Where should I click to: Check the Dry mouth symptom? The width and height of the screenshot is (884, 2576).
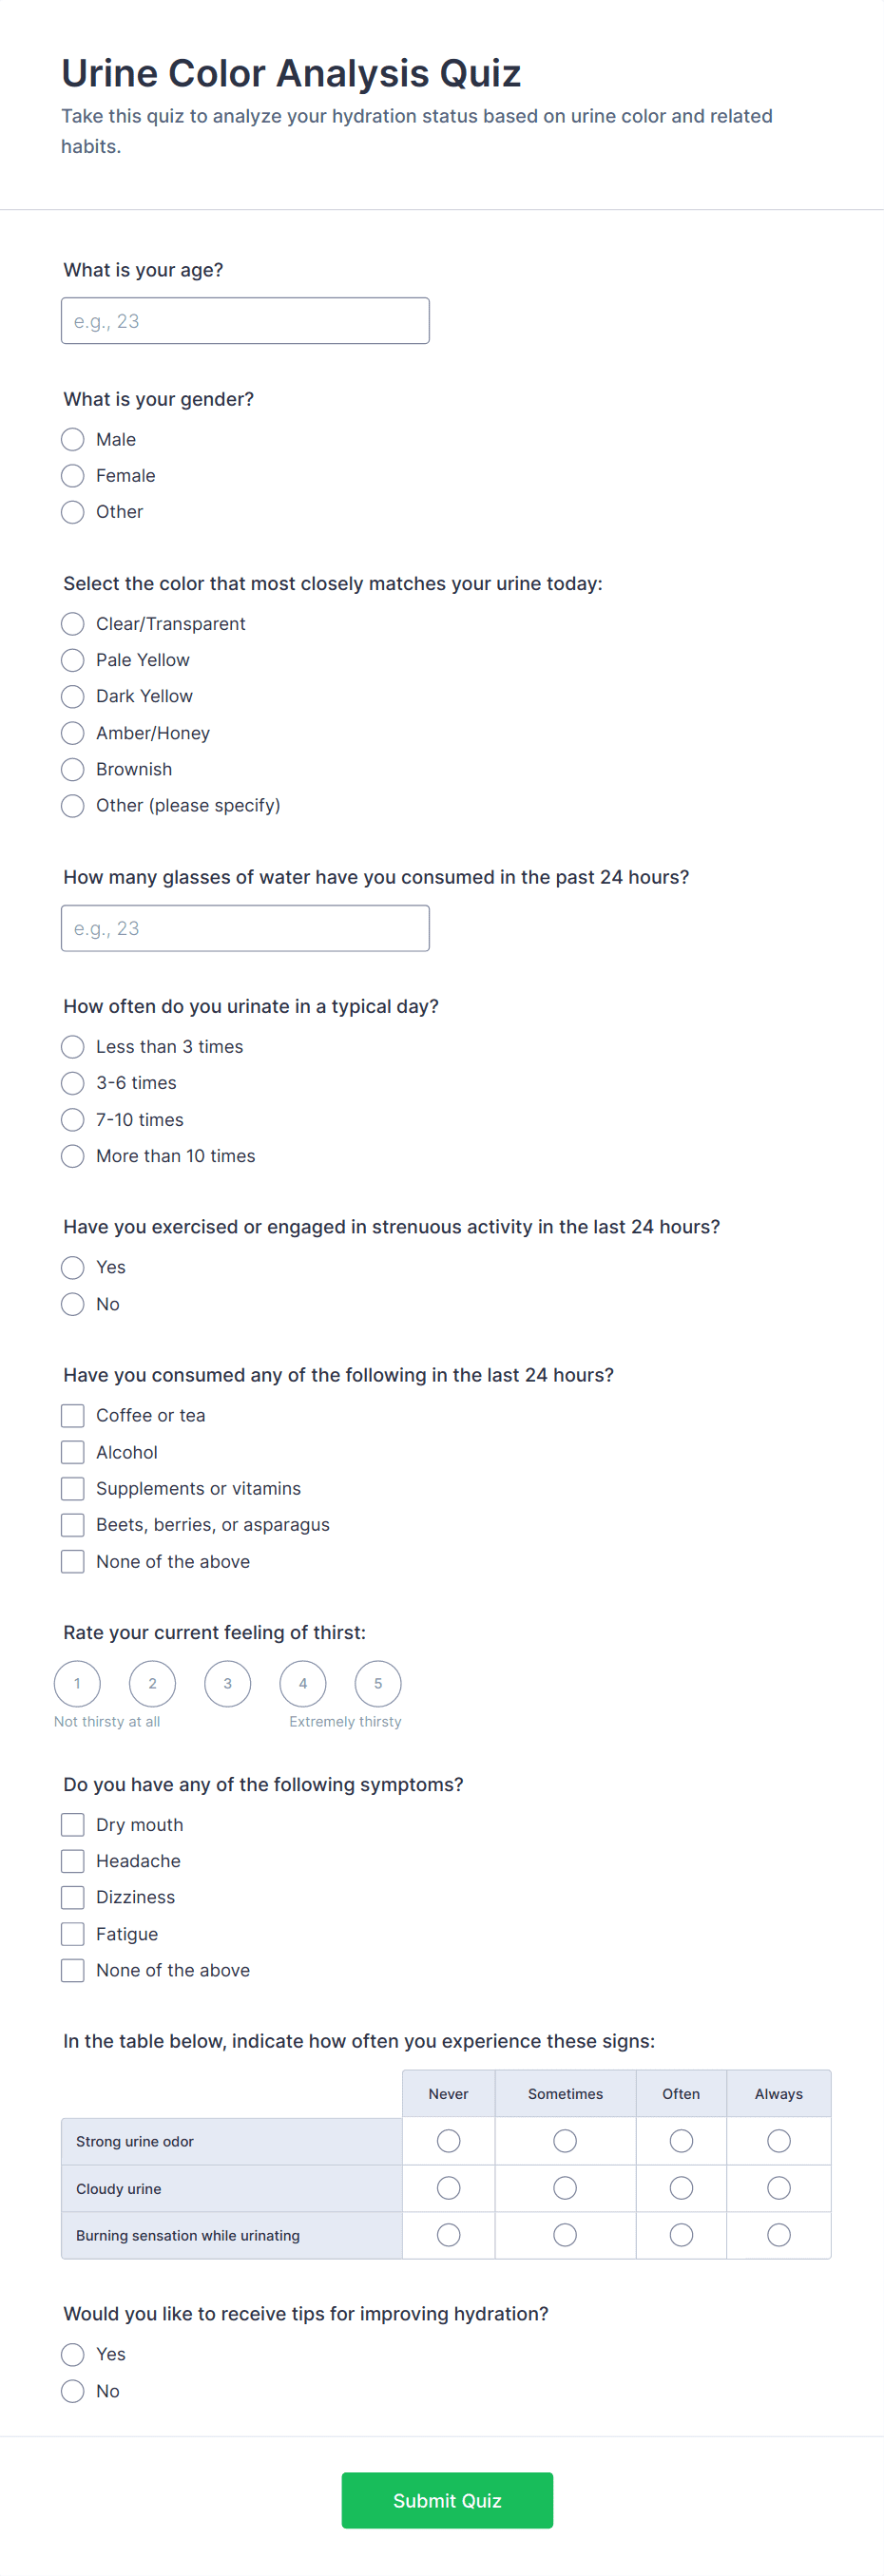tap(73, 1825)
